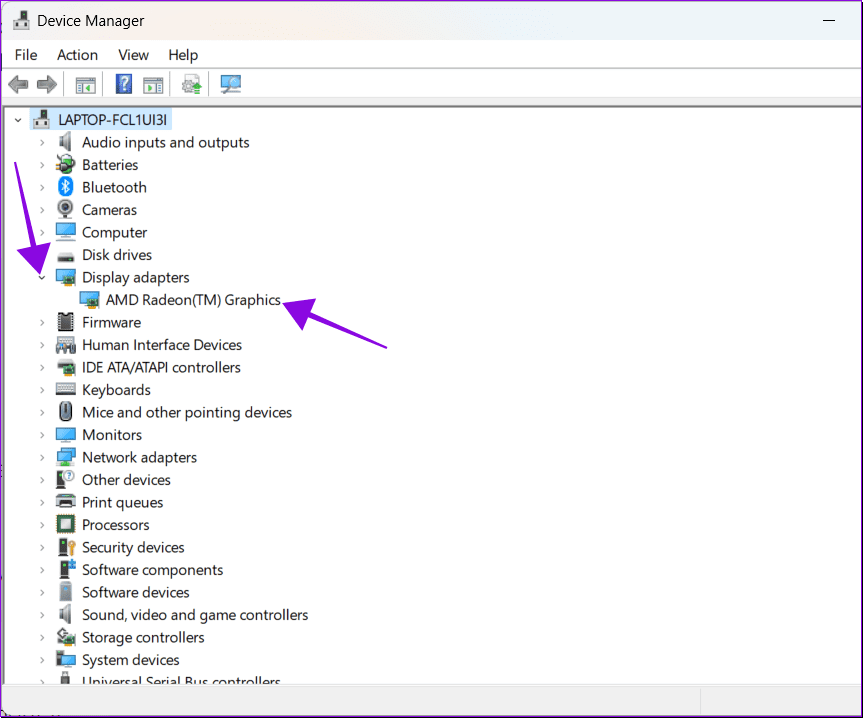This screenshot has height=718, width=863.
Task: Expand the Processors category
Action: (x=42, y=525)
